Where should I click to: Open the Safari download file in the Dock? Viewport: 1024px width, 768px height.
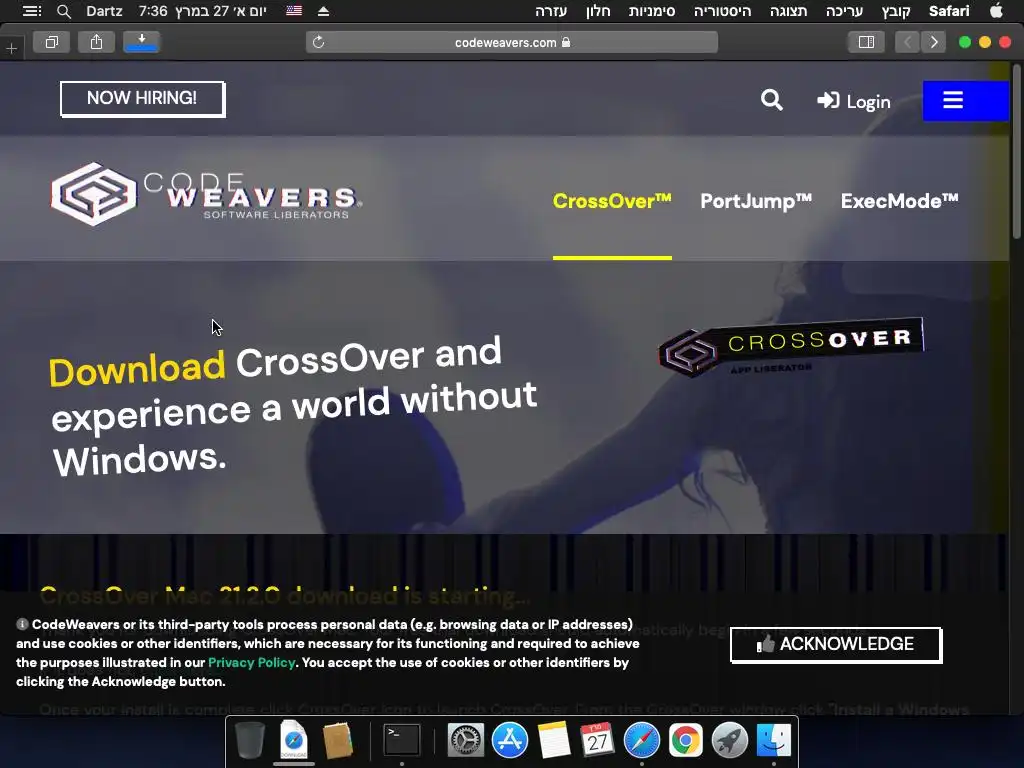click(x=293, y=740)
